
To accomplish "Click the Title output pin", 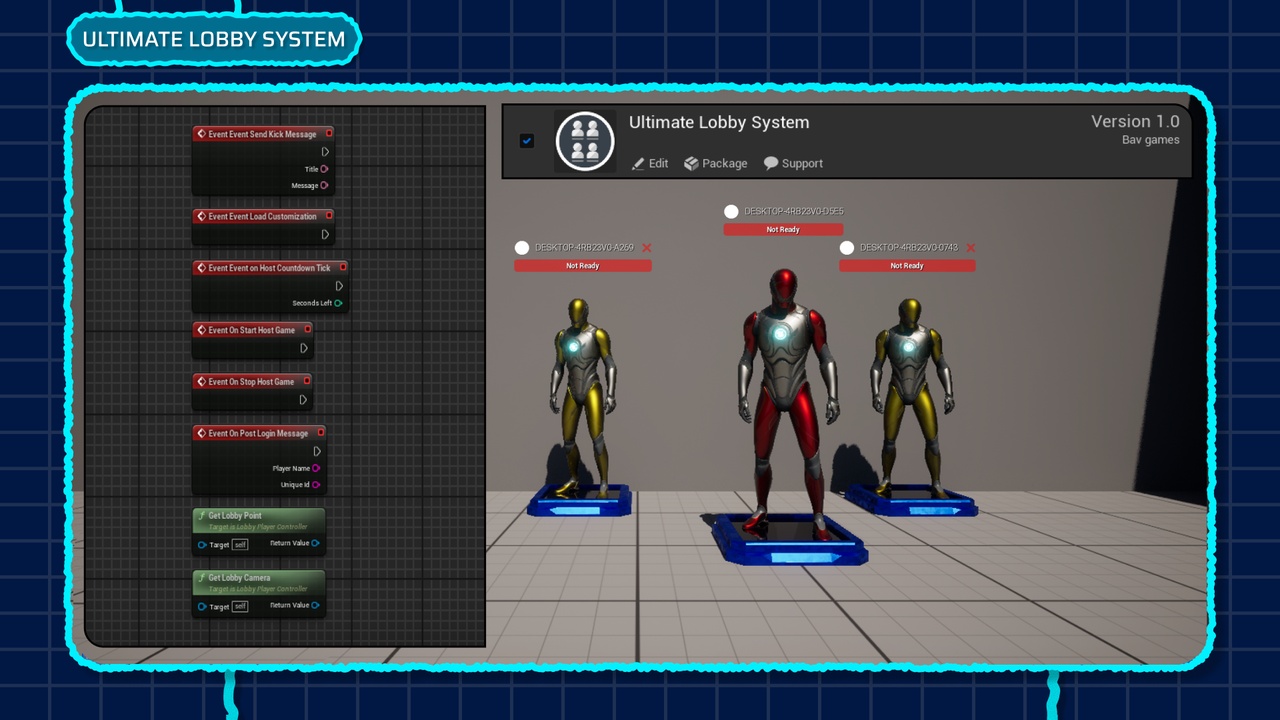I will click(324, 169).
